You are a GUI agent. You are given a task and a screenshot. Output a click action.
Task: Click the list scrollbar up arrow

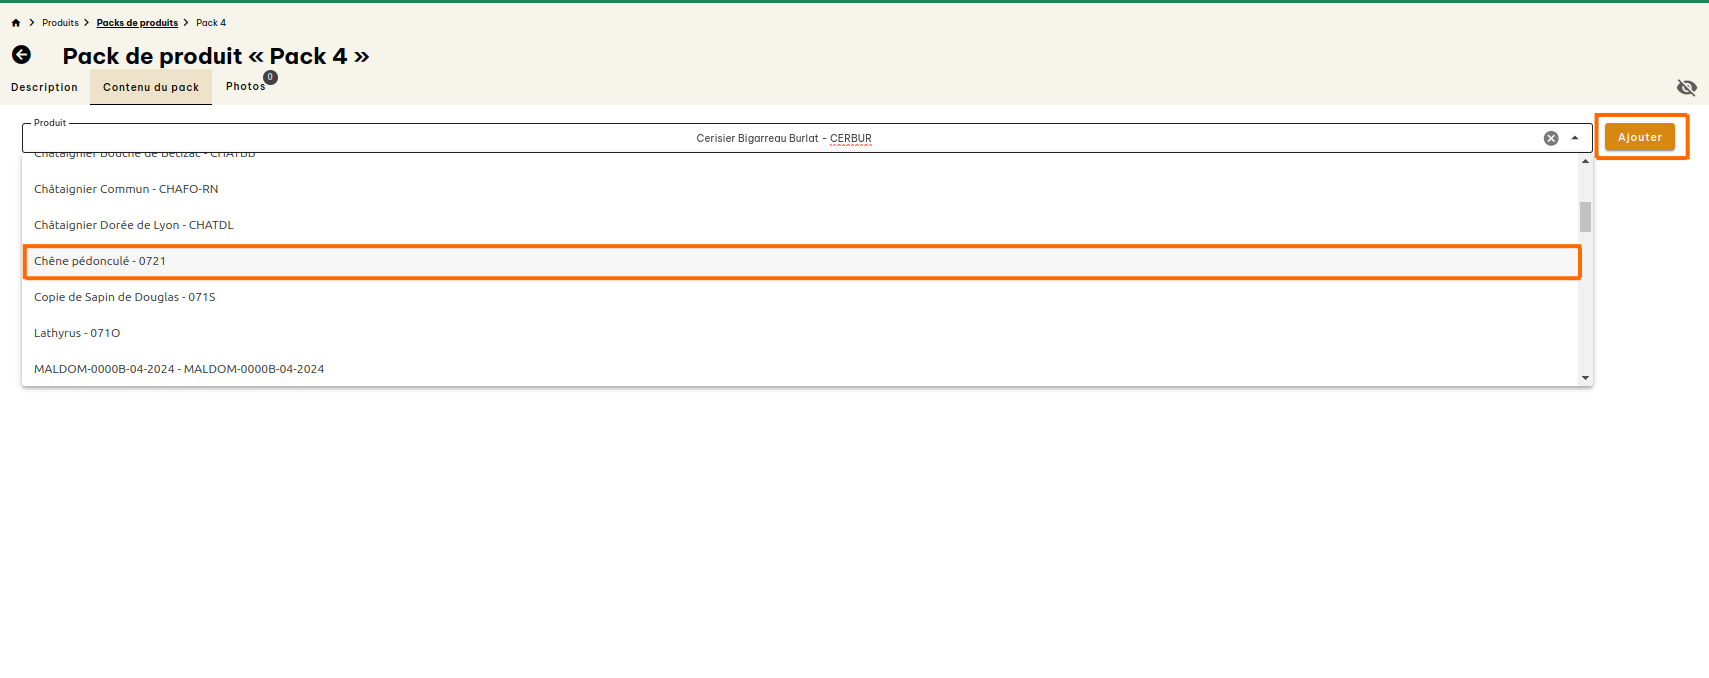[x=1585, y=162]
